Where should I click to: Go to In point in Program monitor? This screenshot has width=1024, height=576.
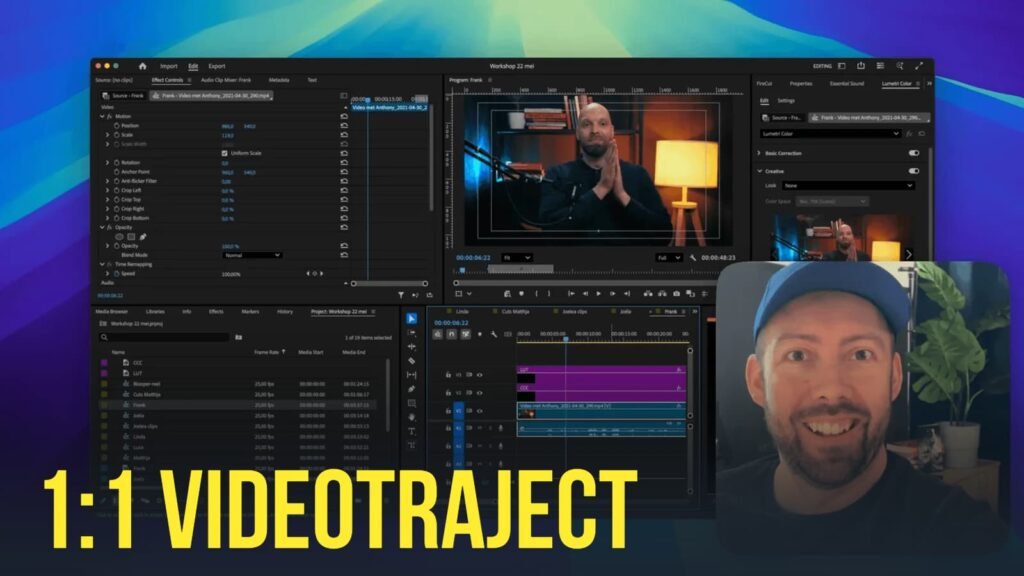571,294
